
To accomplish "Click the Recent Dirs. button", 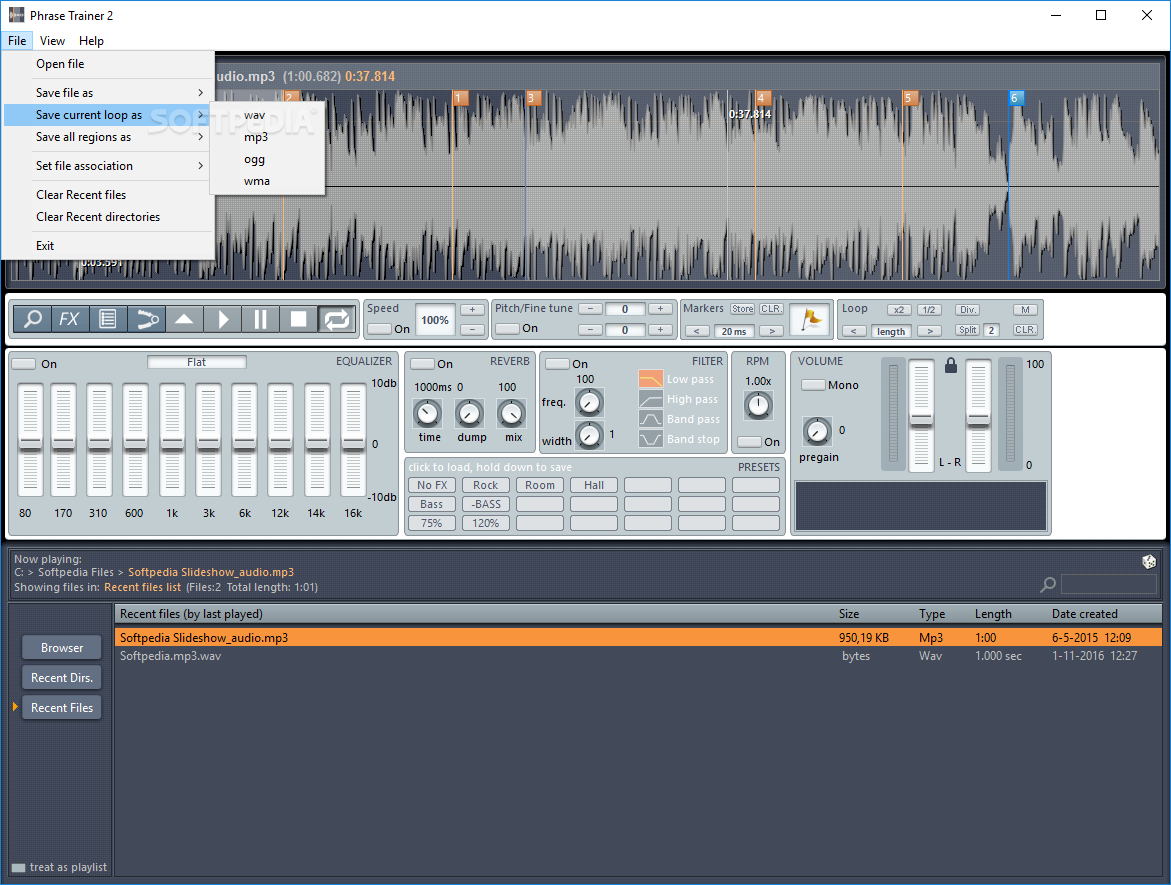I will click(62, 677).
